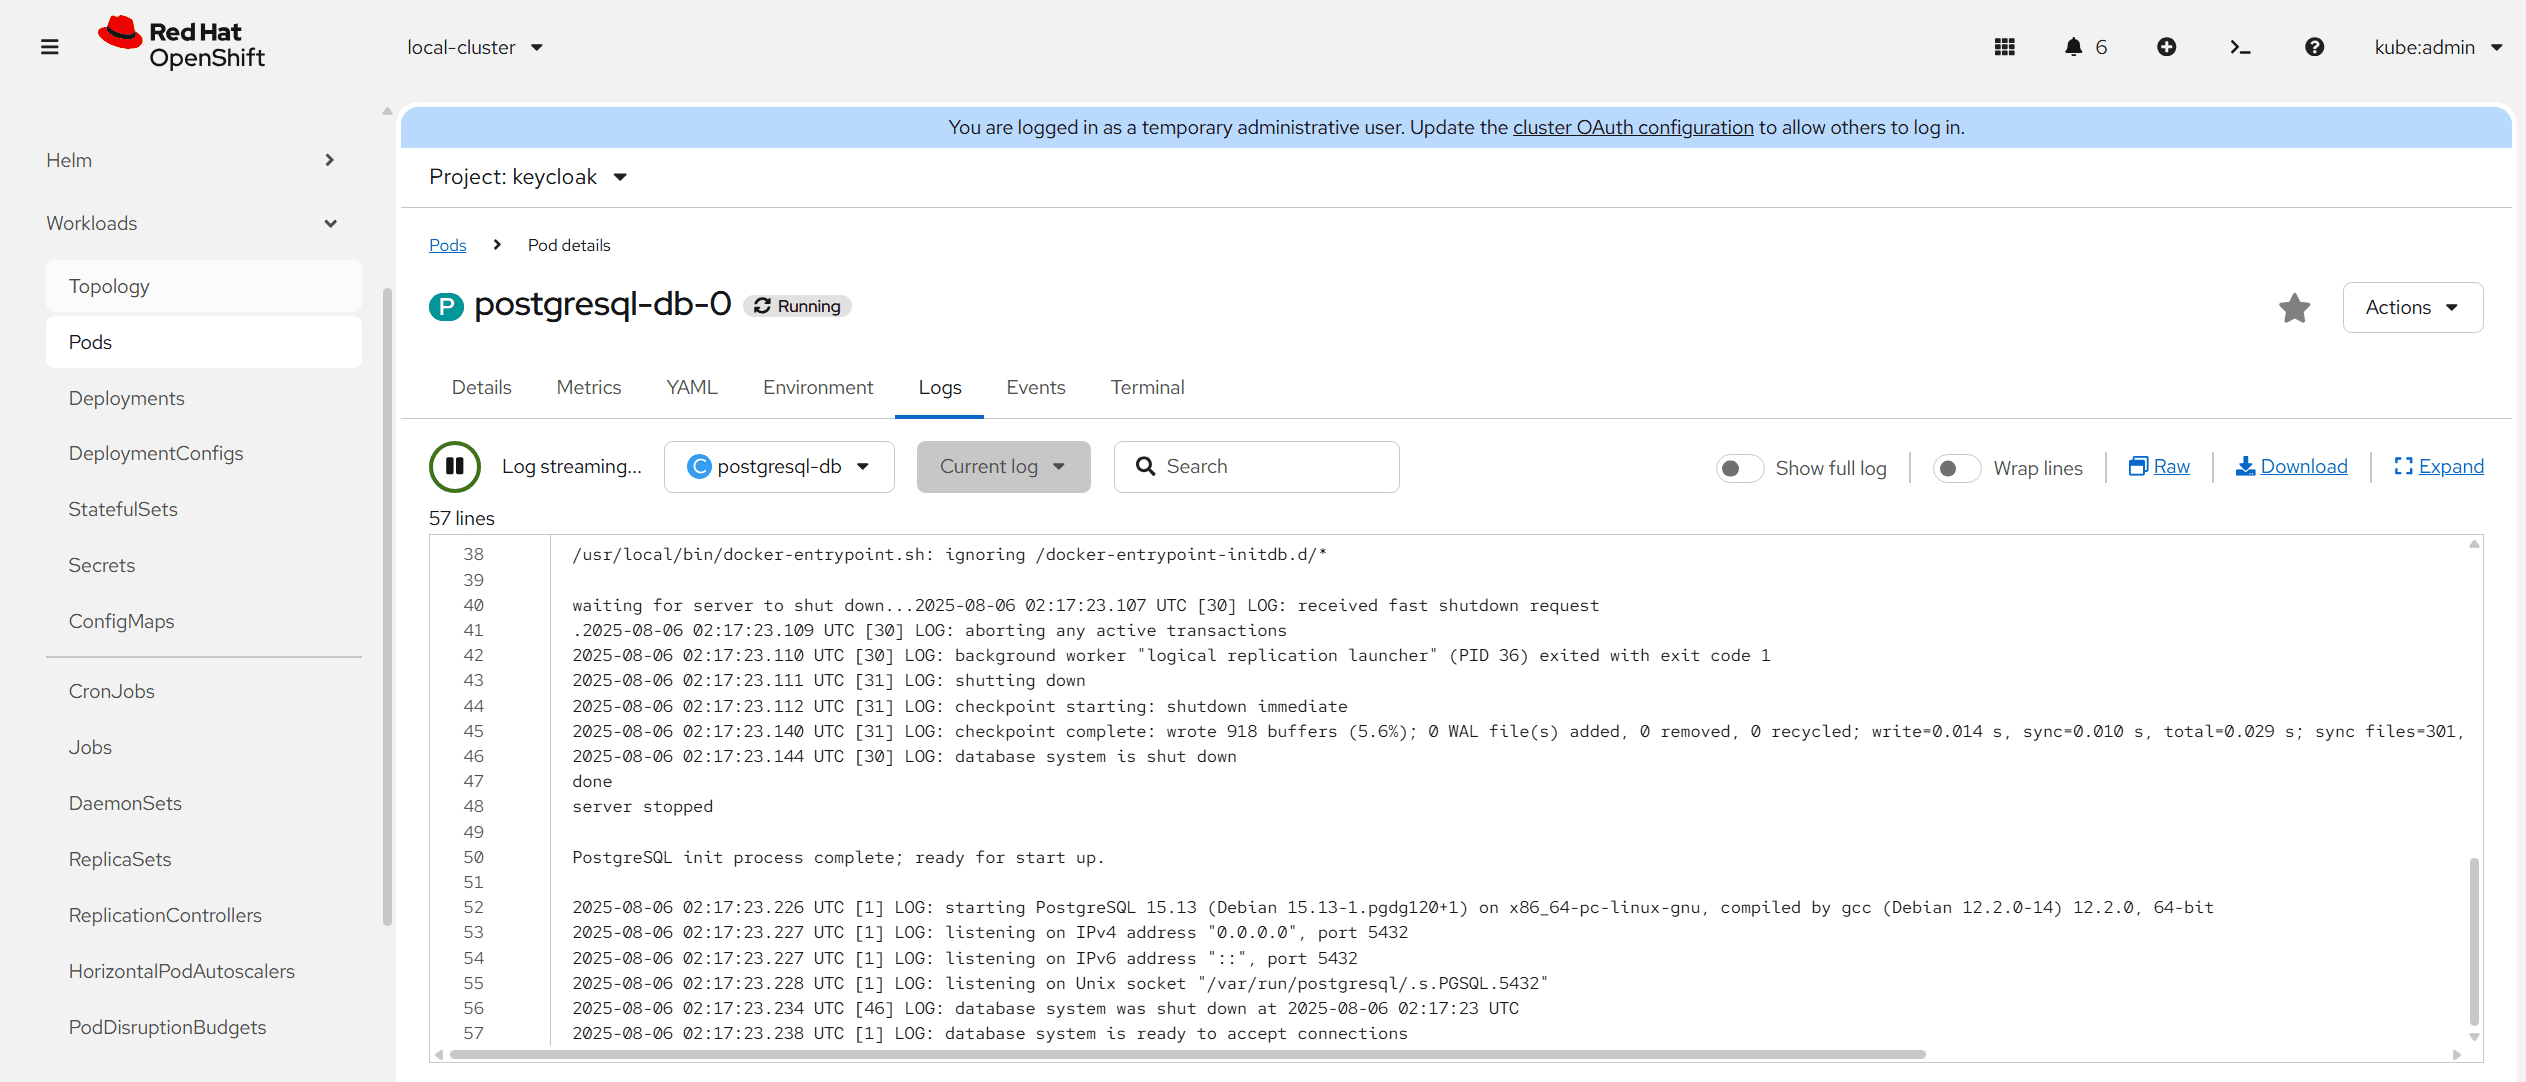Screen dimensions: 2526x1082
Task: Click the sidebar navigation scrollbar
Action: pyautogui.click(x=387, y=607)
